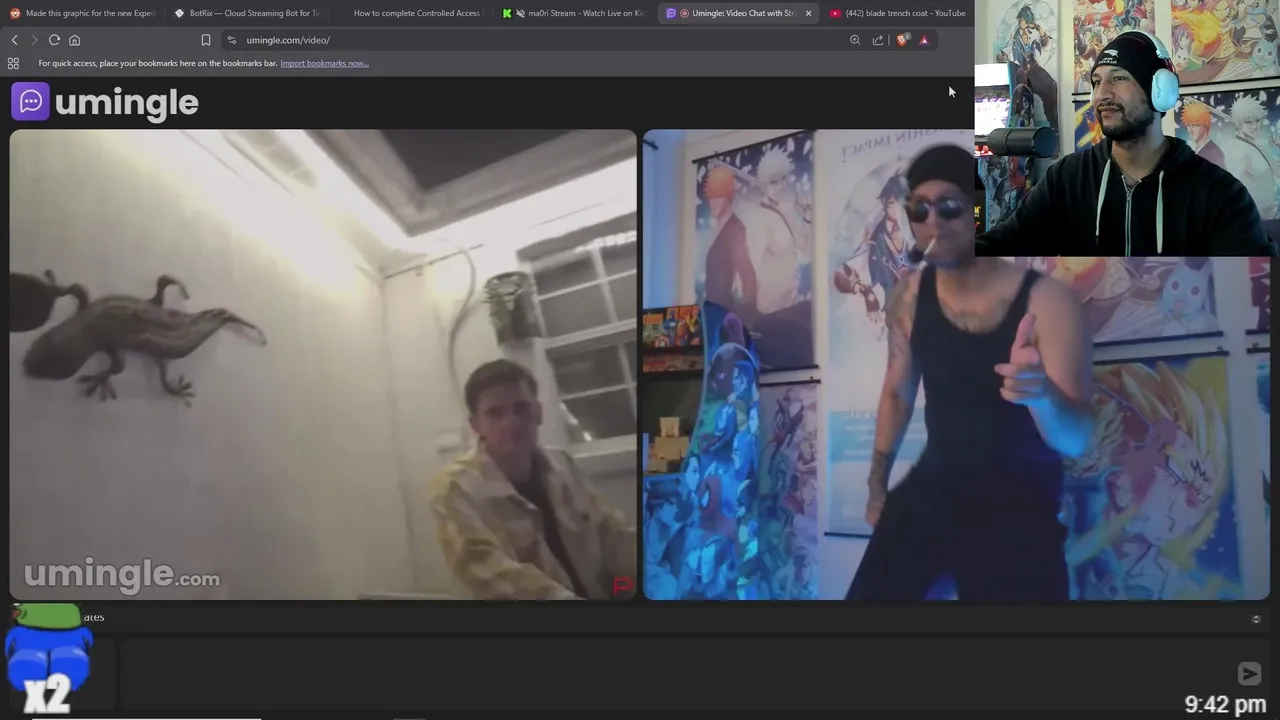Click your own webcam video feed
Viewport: 1280px width, 720px height.
pyautogui.click(x=956, y=365)
